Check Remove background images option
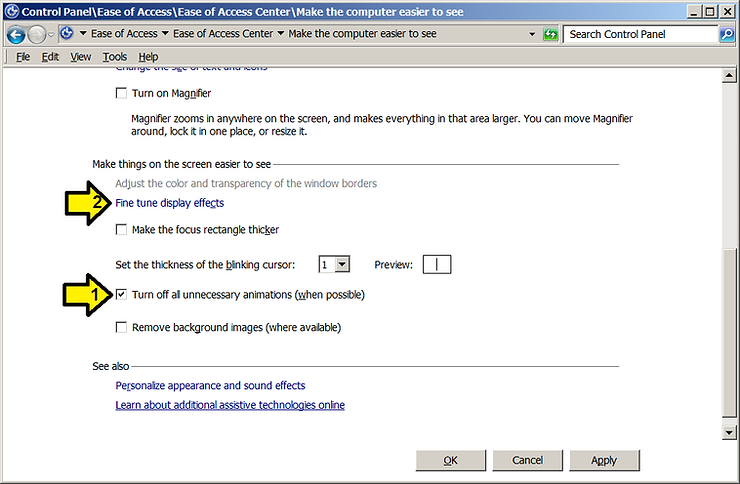 click(121, 327)
